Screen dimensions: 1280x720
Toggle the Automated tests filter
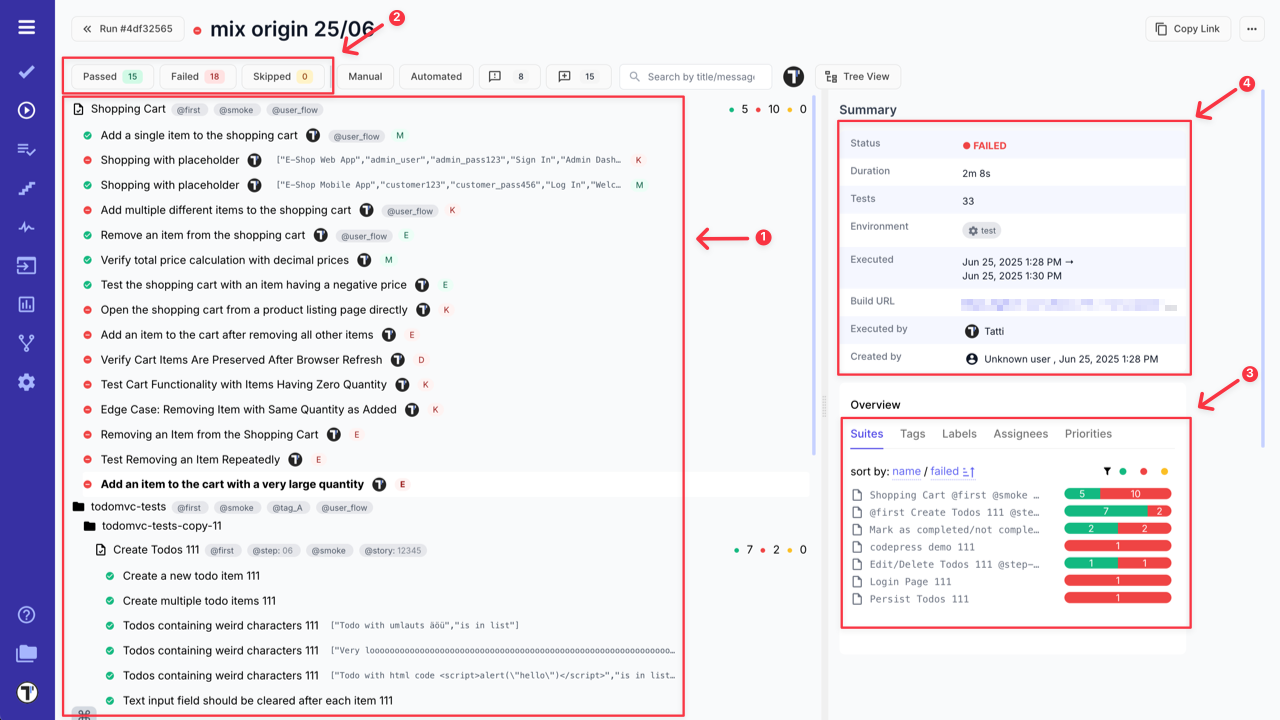[435, 76]
